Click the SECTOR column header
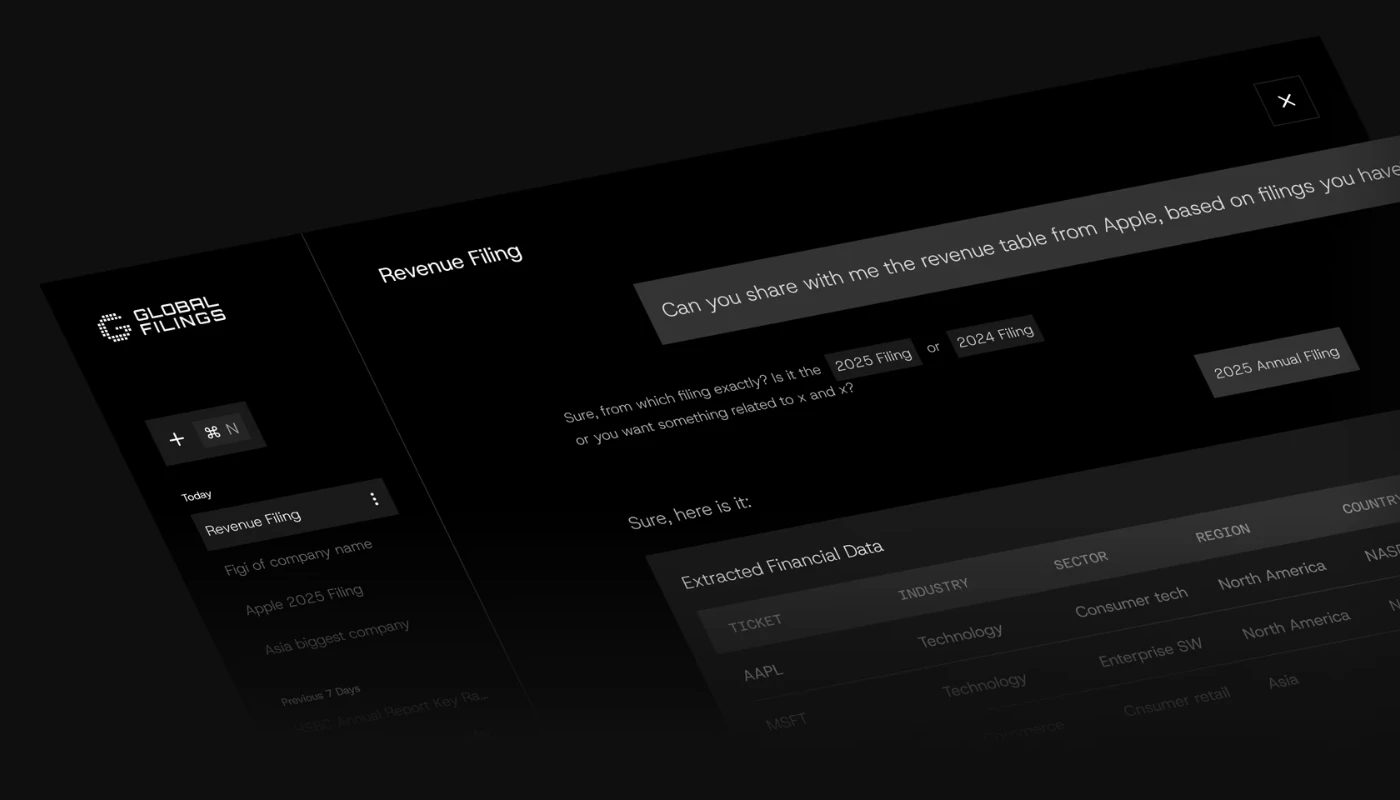 (x=1080, y=560)
